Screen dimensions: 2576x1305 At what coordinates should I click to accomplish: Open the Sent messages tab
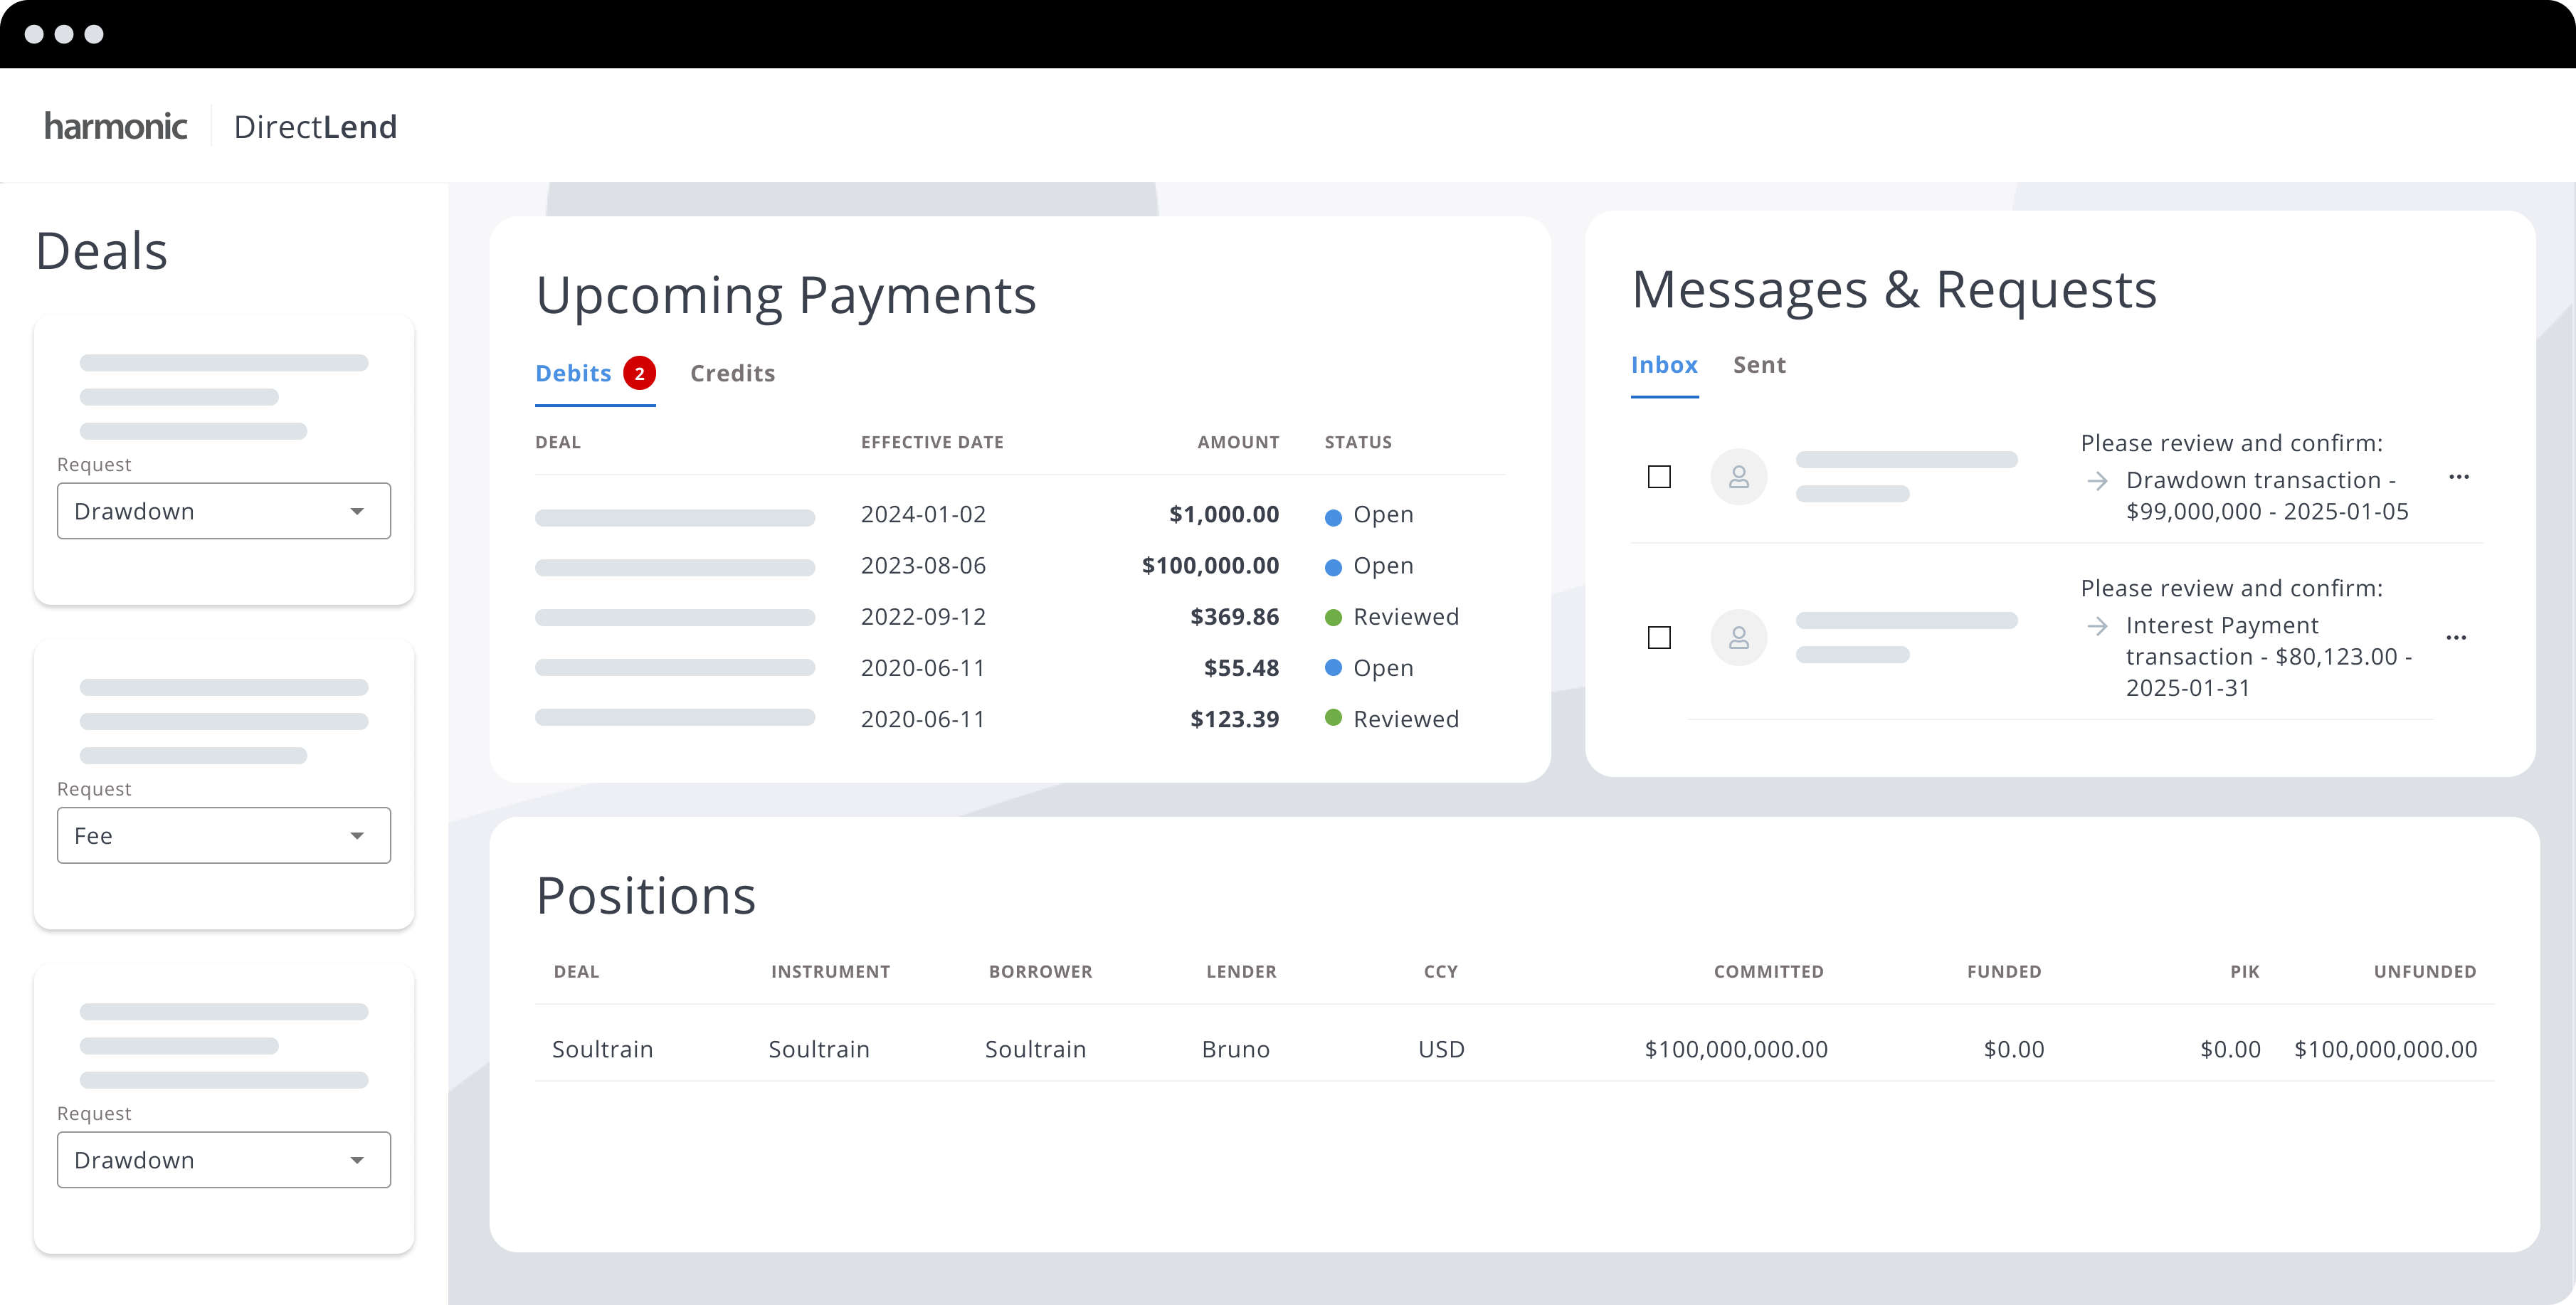click(x=1759, y=365)
